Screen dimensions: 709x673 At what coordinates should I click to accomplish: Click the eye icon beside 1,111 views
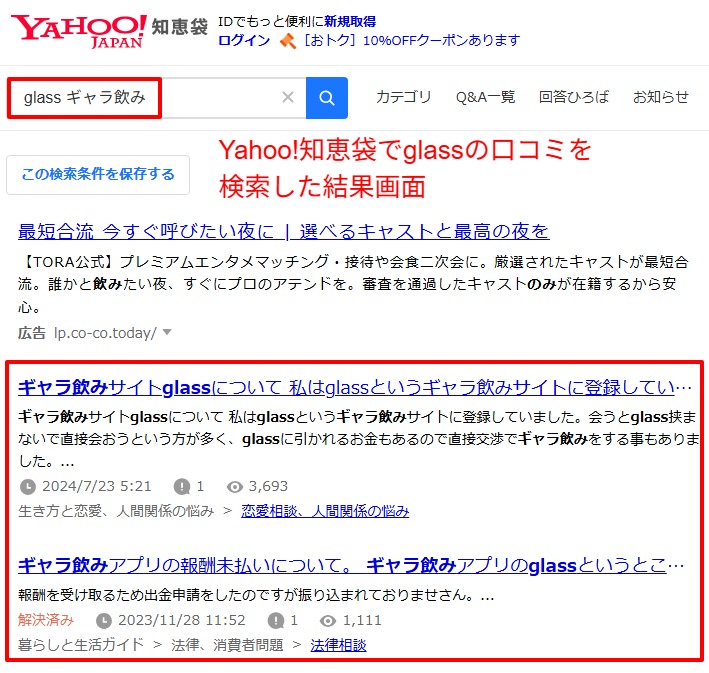pos(328,621)
